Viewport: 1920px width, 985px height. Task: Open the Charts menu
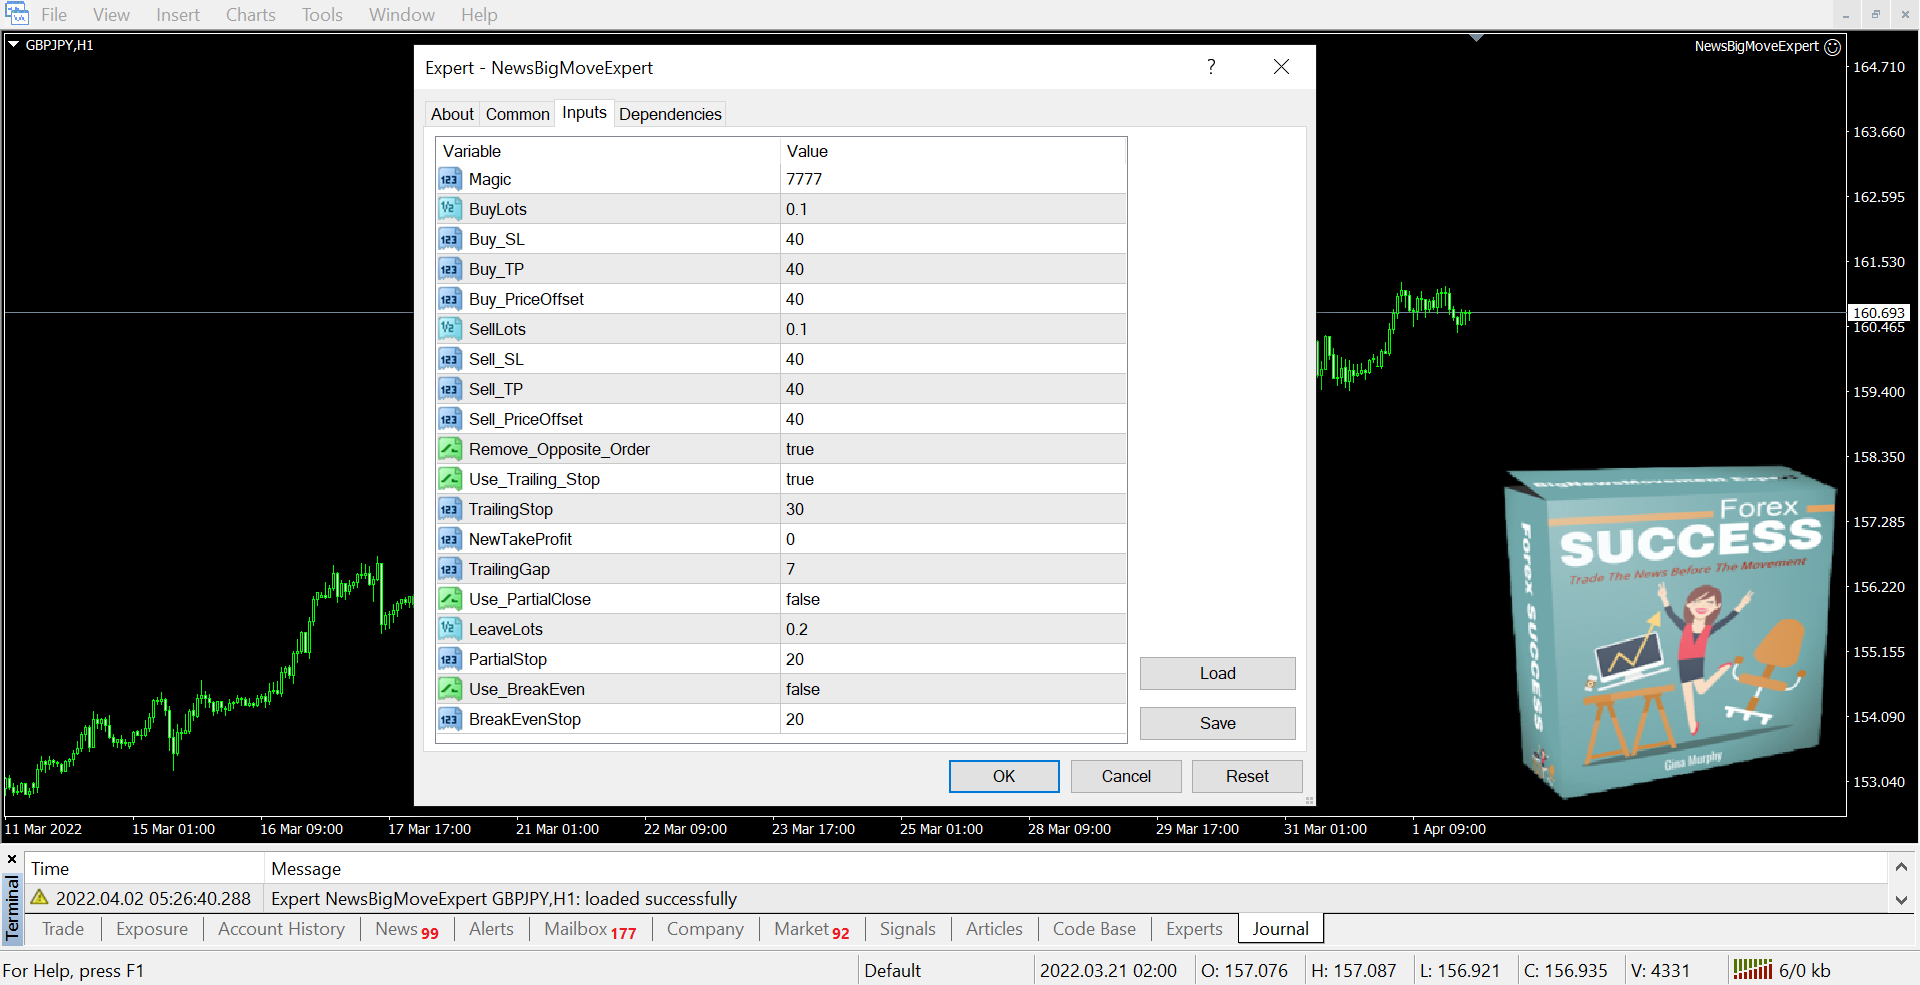(250, 15)
